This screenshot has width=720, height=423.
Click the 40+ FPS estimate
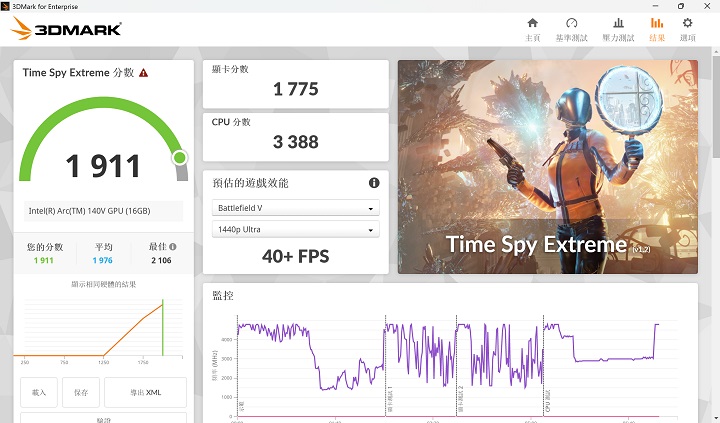click(296, 256)
